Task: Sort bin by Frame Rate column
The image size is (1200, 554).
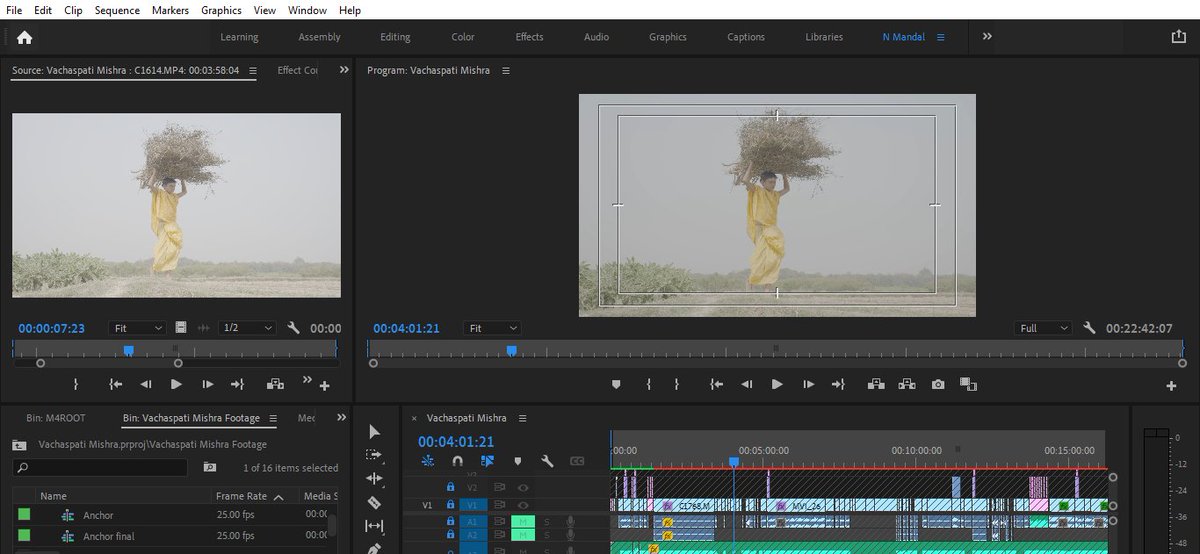Action: (242, 496)
